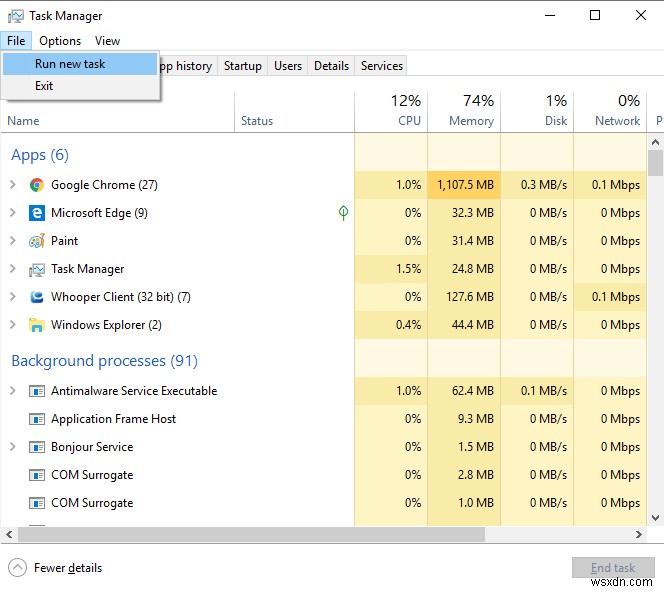
Task: Switch to the Details tab
Action: point(331,66)
